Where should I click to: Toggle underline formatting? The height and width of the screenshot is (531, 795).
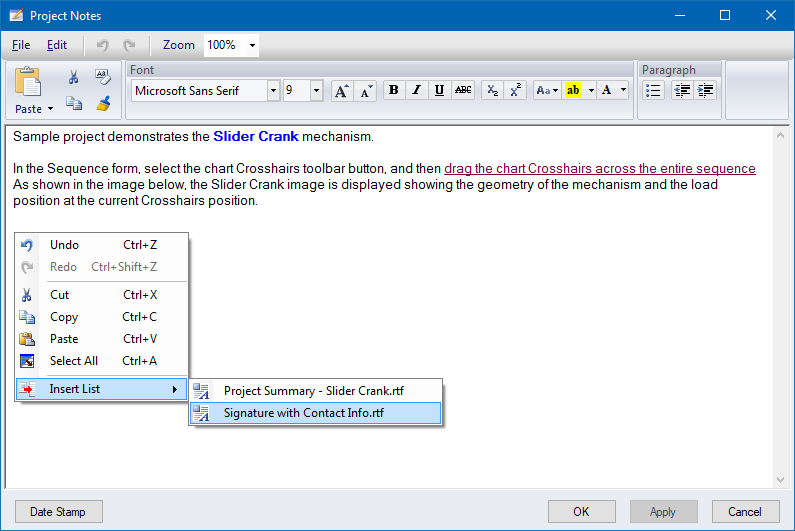click(x=439, y=90)
